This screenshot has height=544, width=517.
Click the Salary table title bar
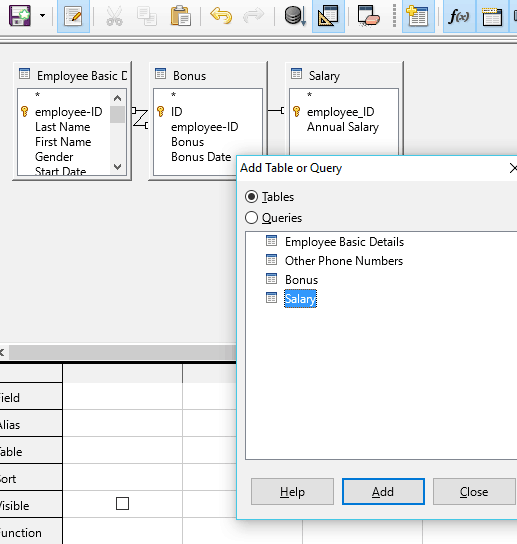click(x=344, y=75)
